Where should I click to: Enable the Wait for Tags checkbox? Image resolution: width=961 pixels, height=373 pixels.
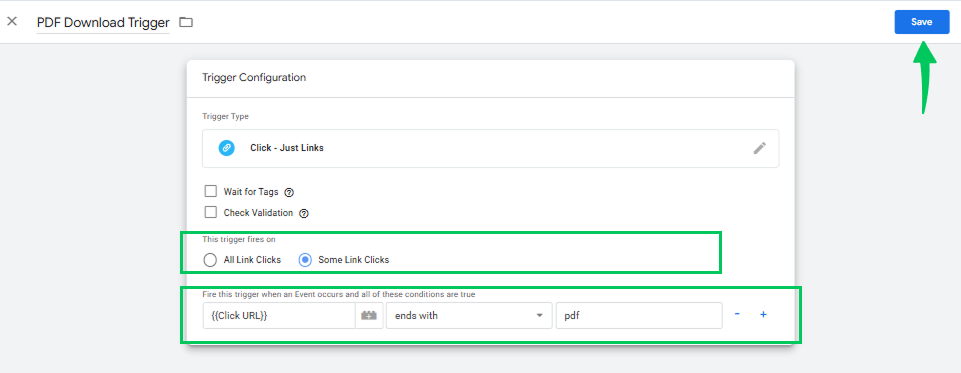click(x=211, y=191)
